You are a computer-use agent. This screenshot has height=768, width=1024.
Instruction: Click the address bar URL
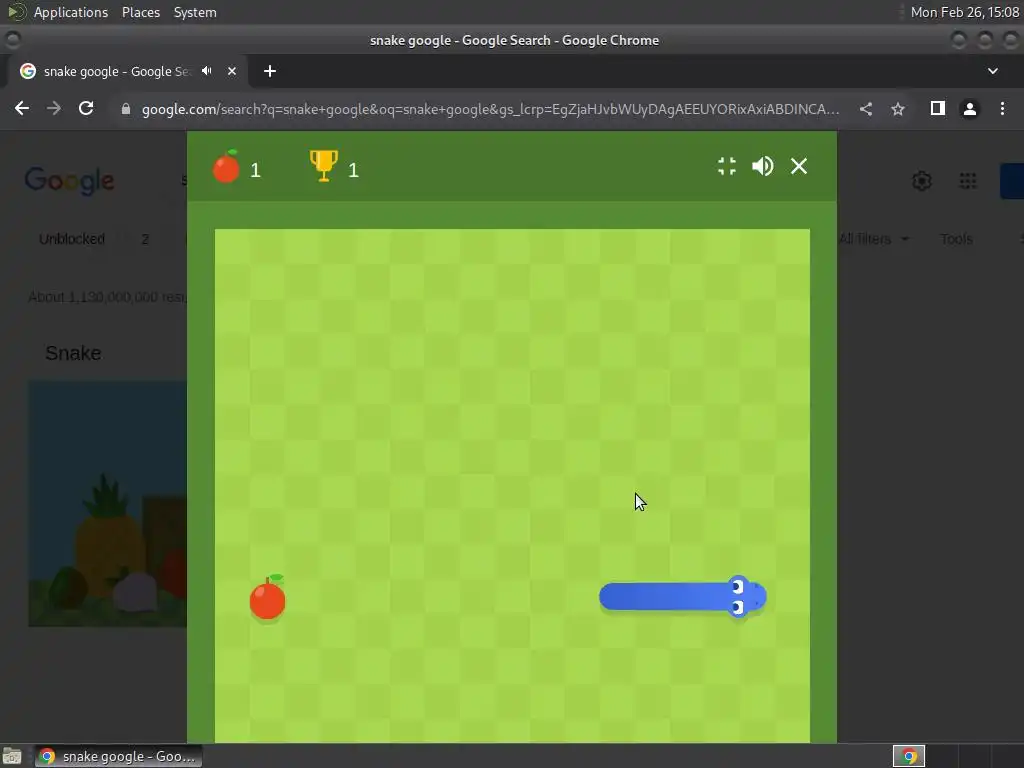[x=490, y=109]
